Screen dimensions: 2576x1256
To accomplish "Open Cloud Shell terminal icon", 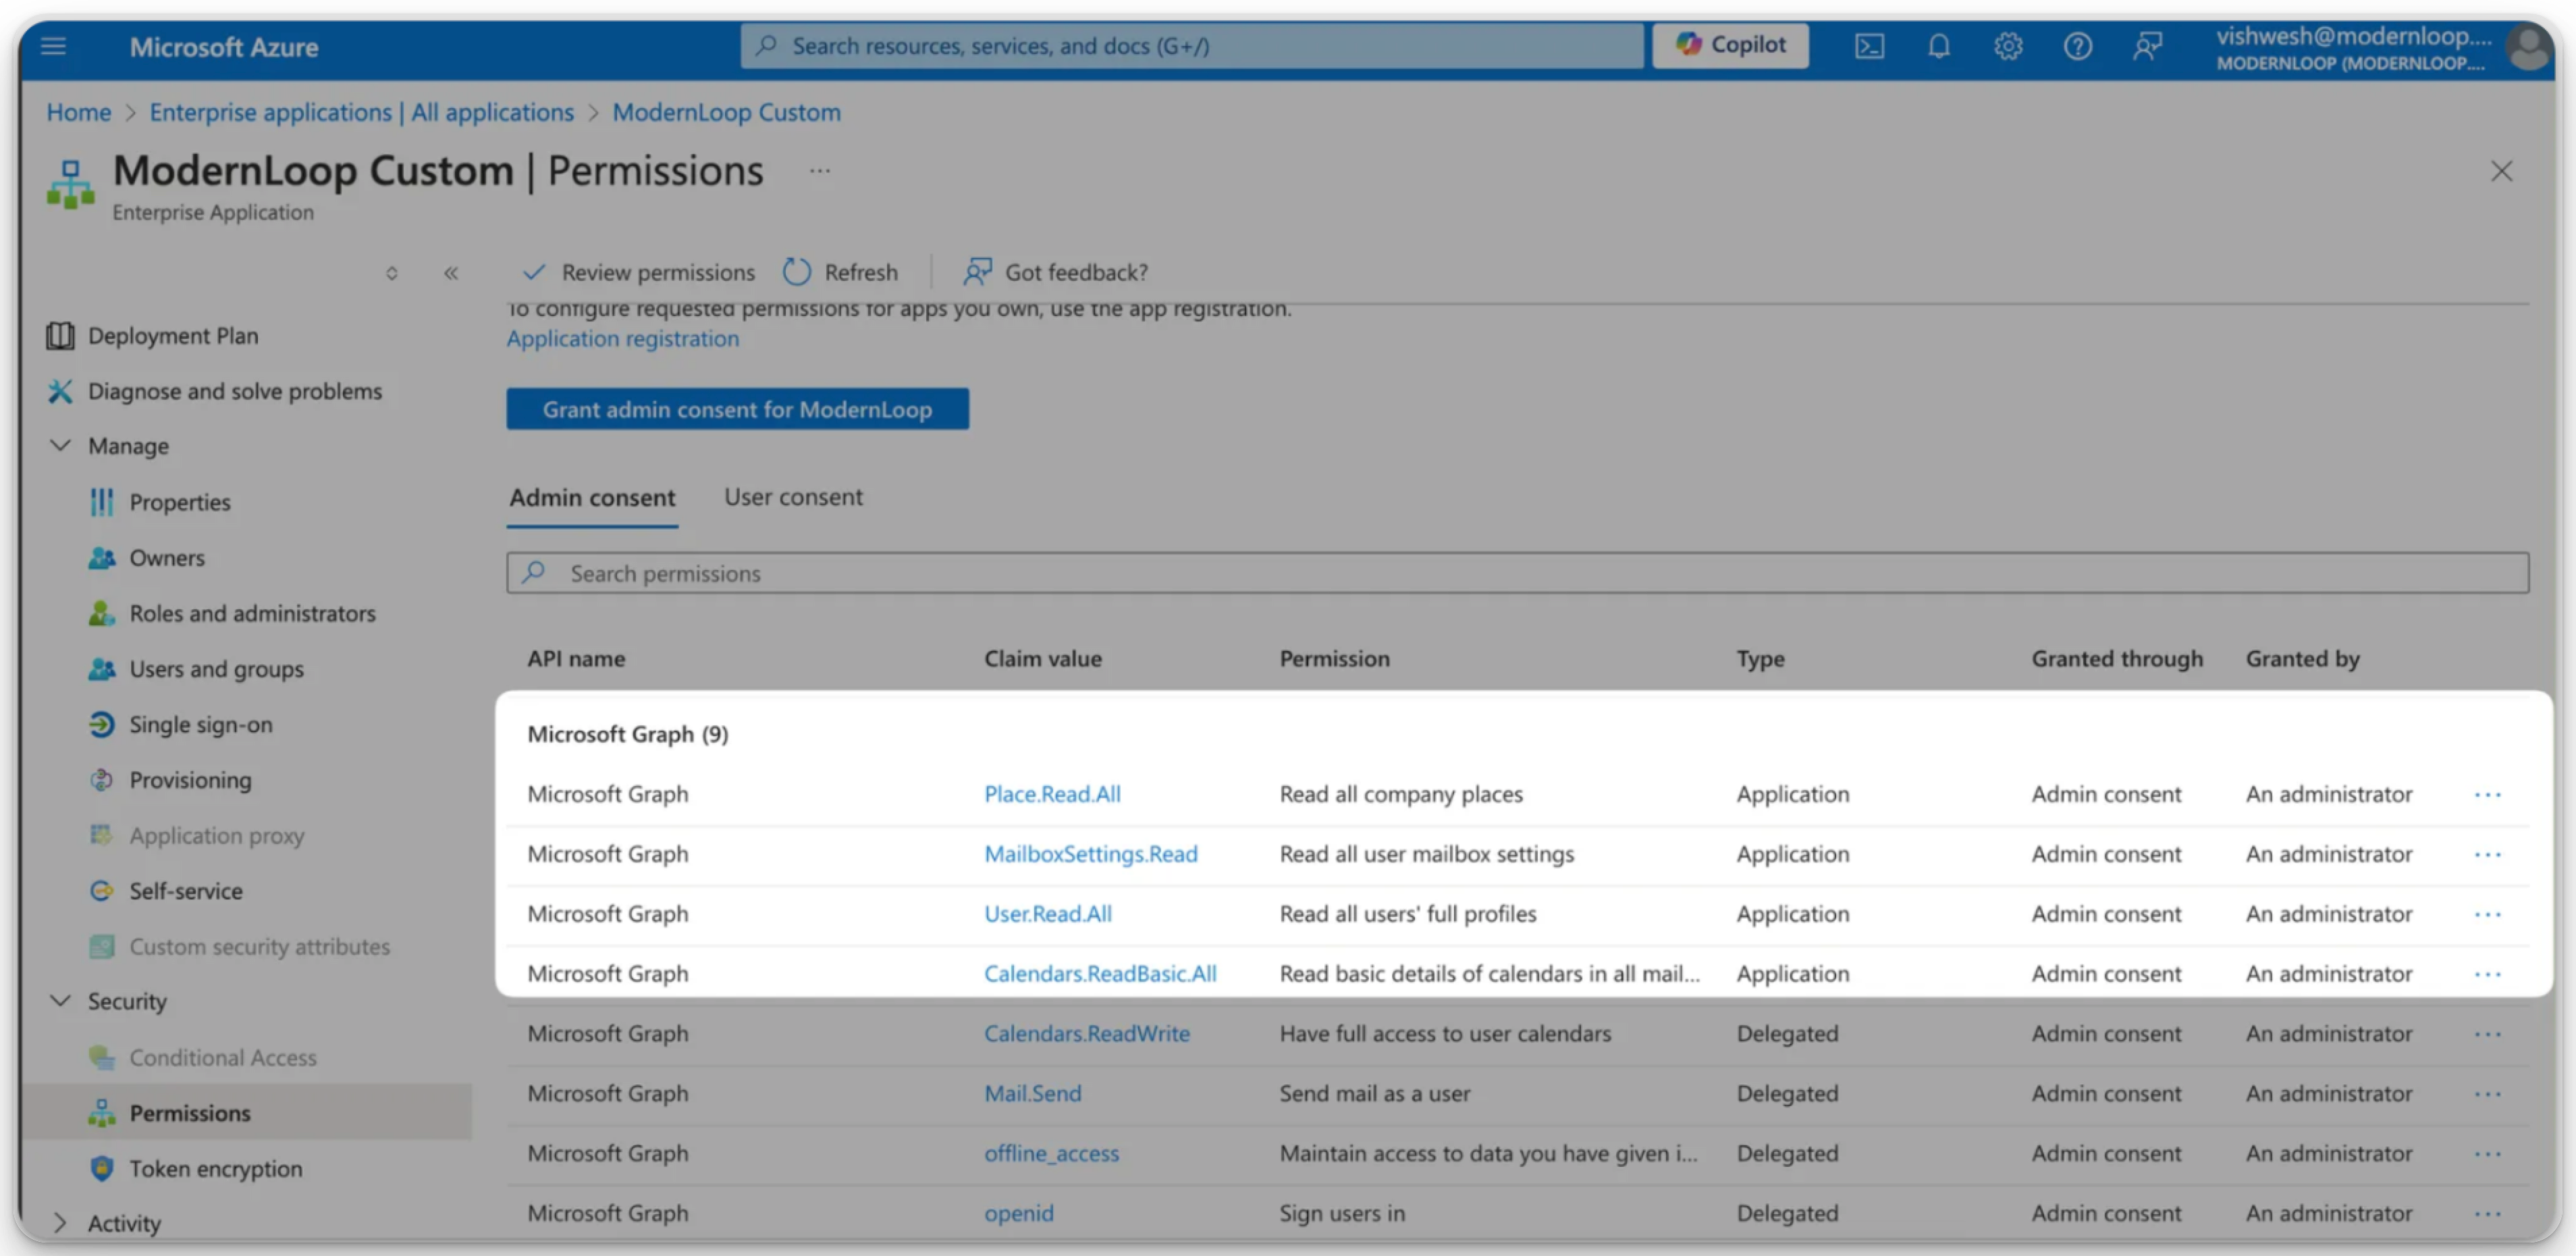I will click(1869, 46).
